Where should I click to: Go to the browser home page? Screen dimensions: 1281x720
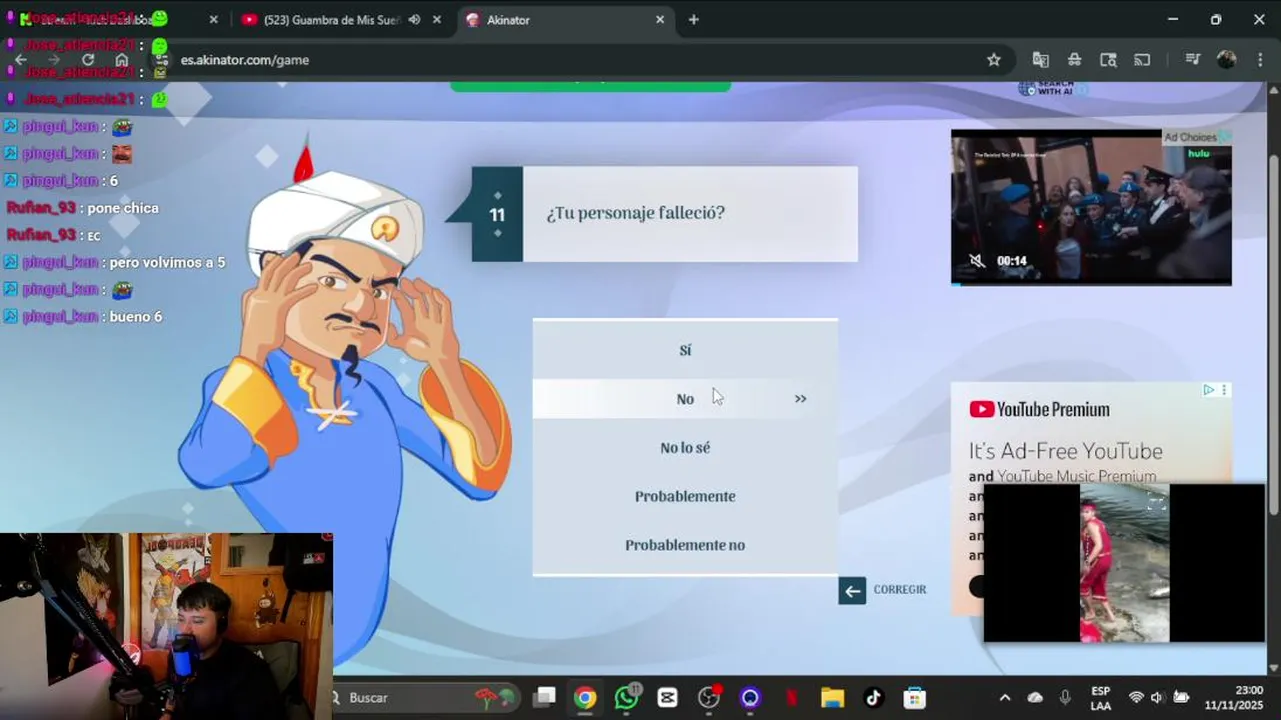click(x=121, y=60)
